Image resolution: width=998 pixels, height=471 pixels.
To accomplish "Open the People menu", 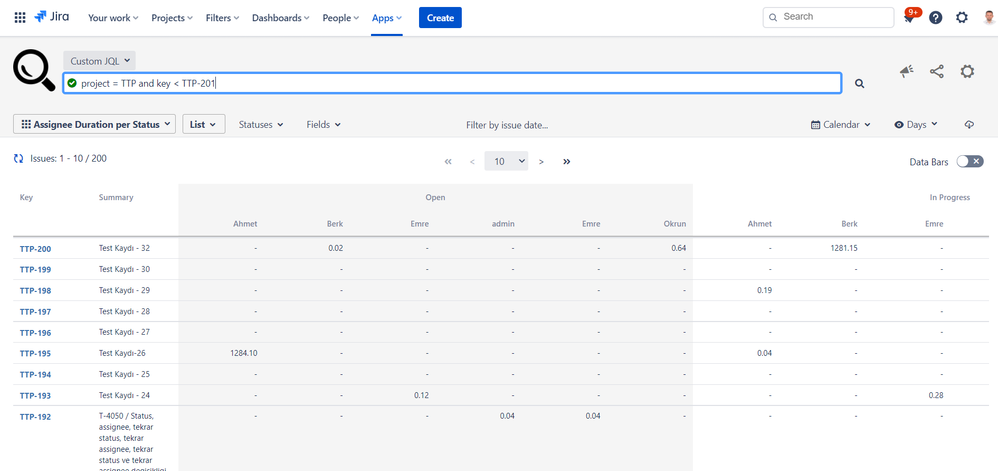I will pyautogui.click(x=341, y=18).
